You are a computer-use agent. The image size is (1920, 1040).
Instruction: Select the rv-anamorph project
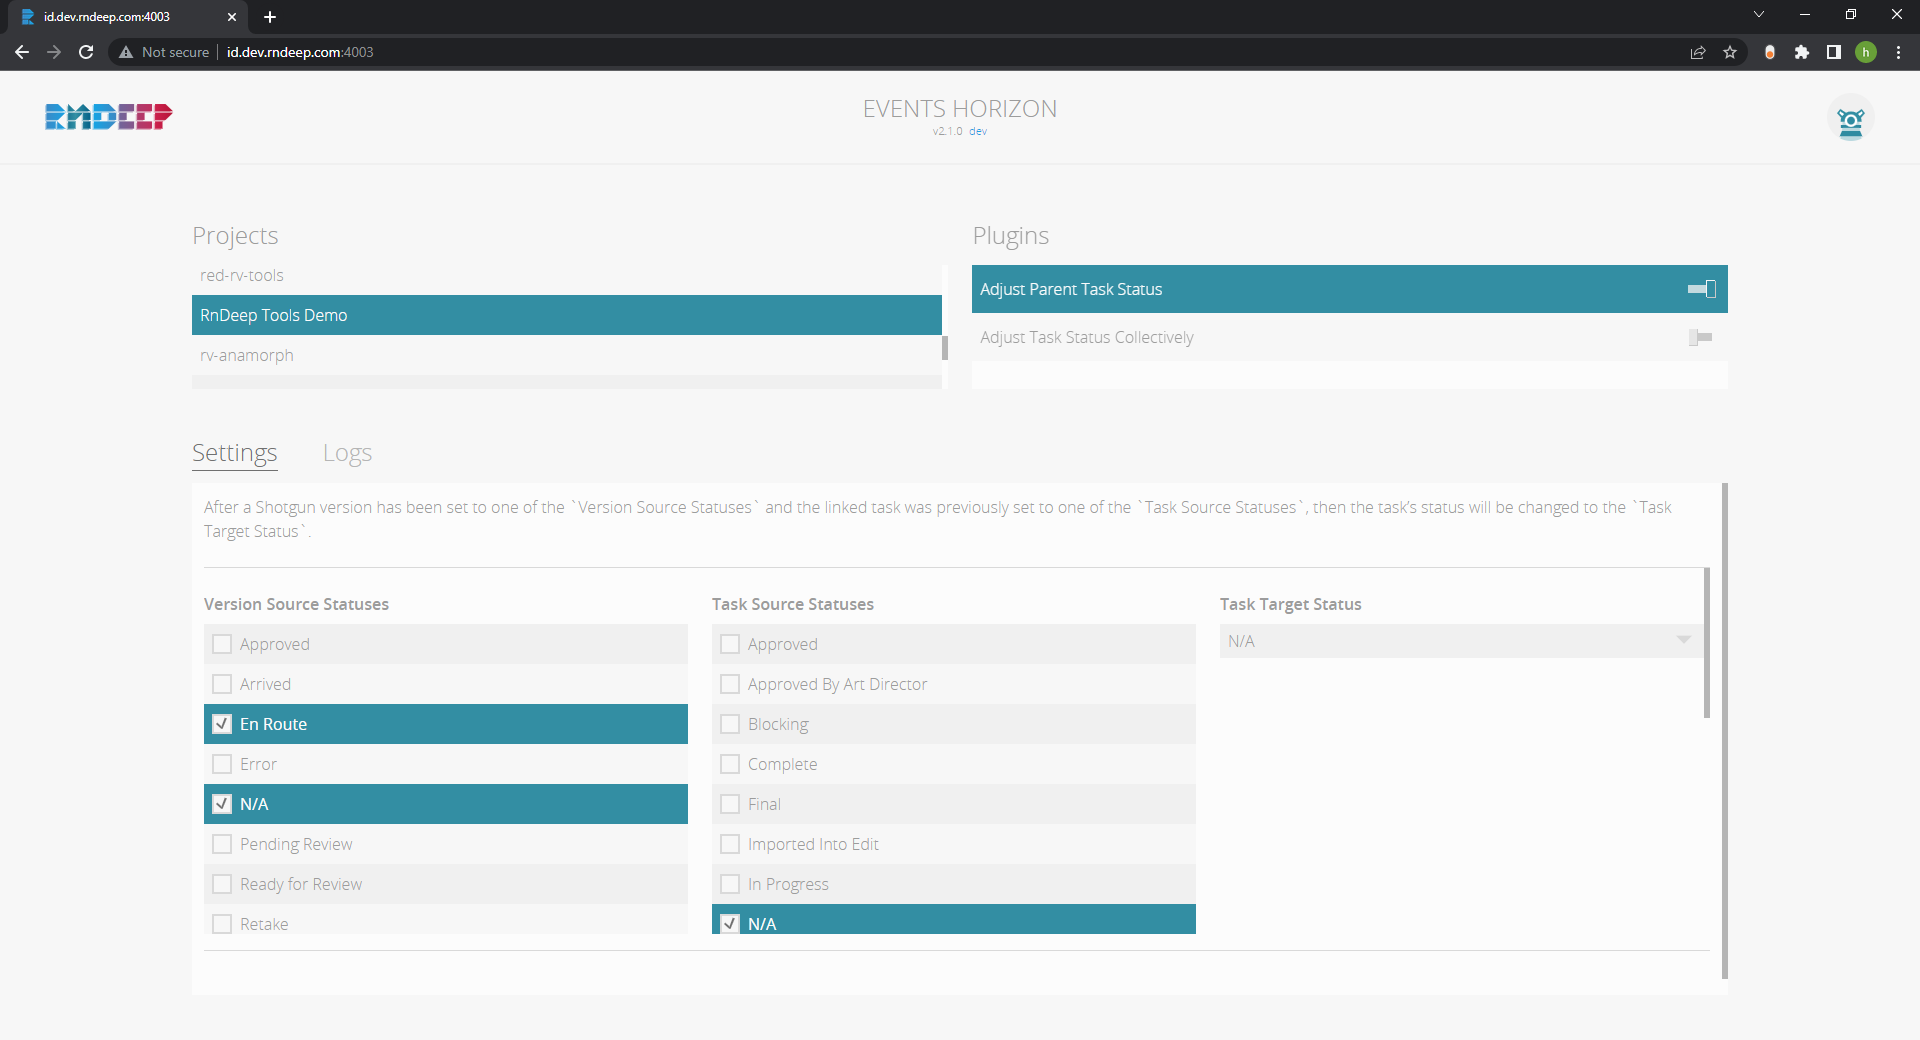(x=247, y=355)
